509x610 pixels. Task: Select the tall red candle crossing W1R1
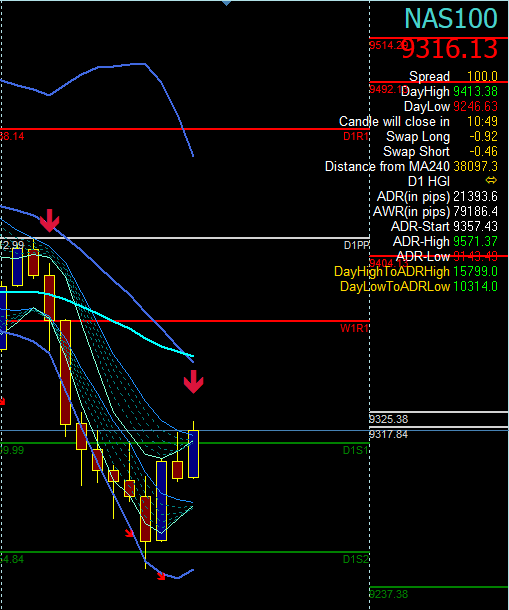pos(65,372)
